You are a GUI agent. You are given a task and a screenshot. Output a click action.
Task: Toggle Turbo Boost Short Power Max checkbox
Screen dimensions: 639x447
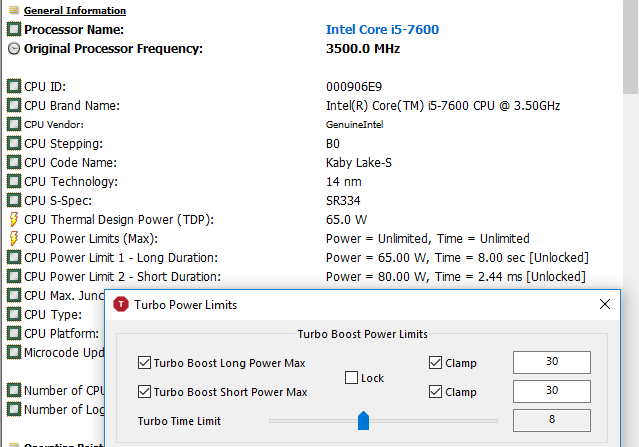[x=144, y=392]
